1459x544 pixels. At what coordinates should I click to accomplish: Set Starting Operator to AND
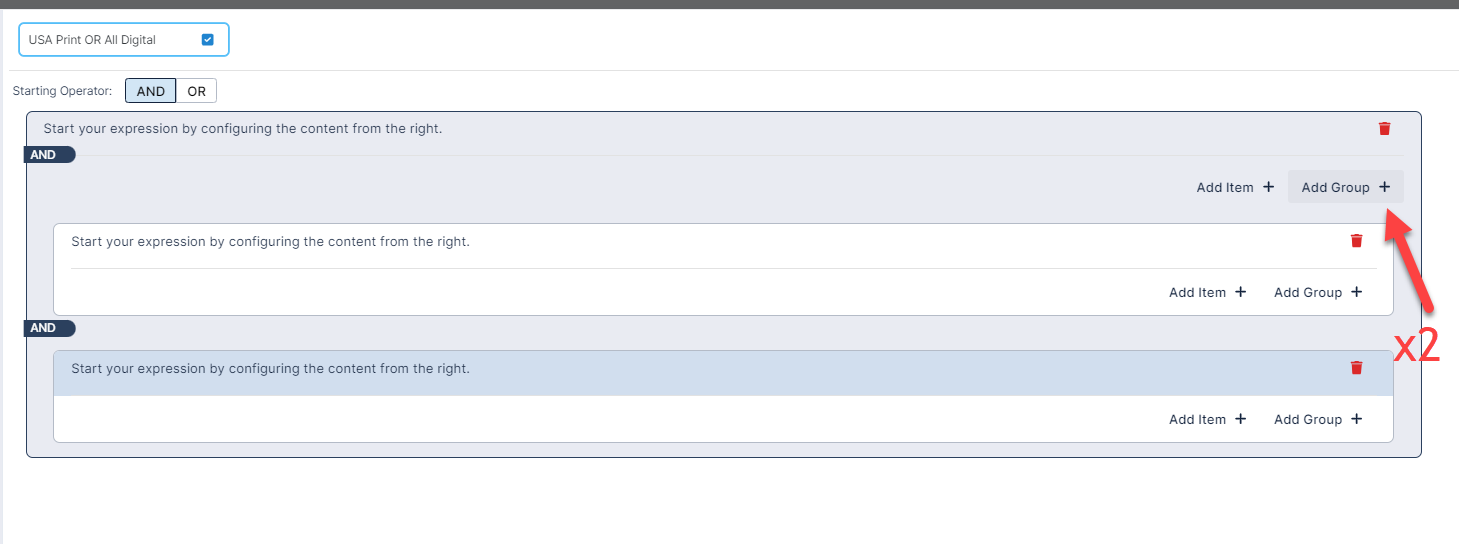click(x=150, y=91)
